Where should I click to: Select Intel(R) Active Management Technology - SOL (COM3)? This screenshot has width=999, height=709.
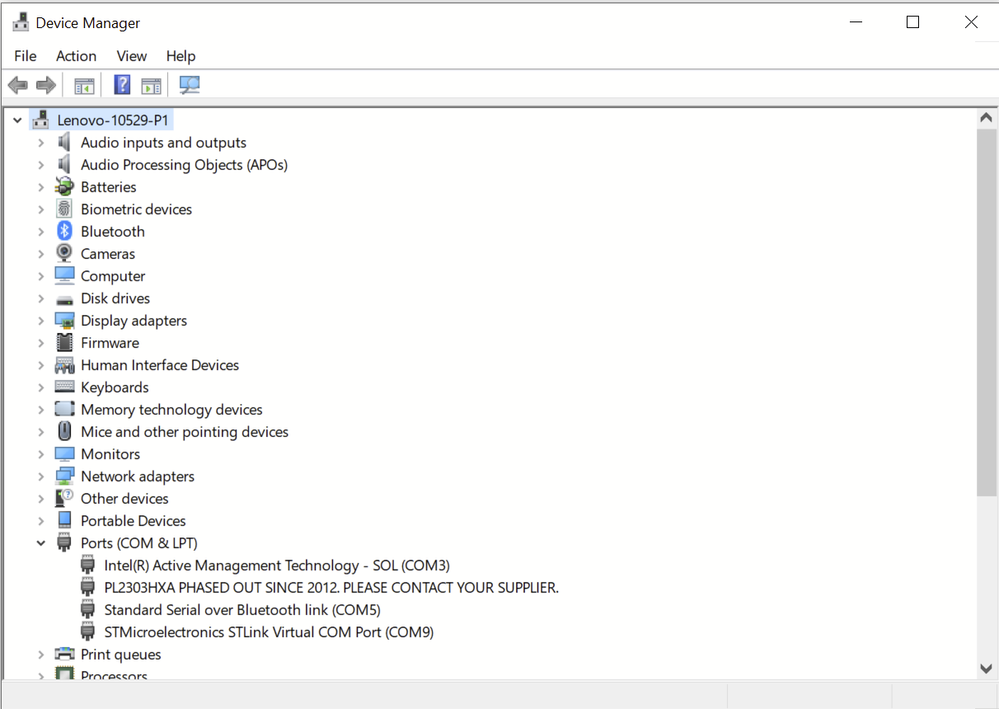pos(277,566)
